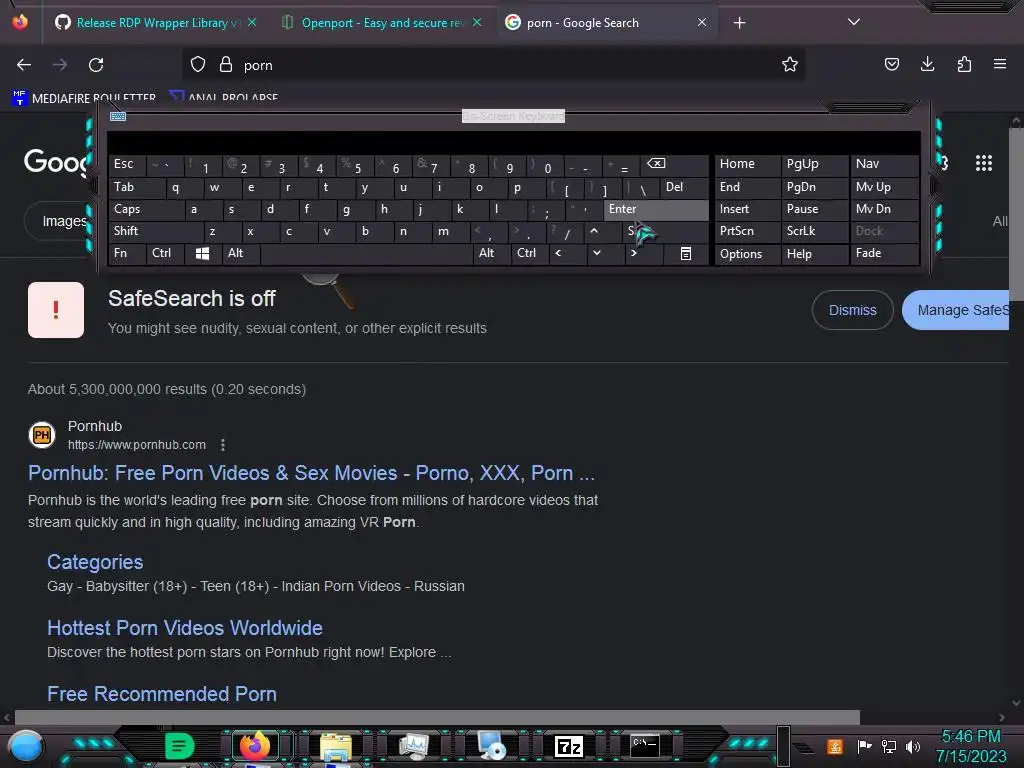The image size is (1024, 768).
Task: Reload the page with the refresh icon
Action: click(96, 65)
